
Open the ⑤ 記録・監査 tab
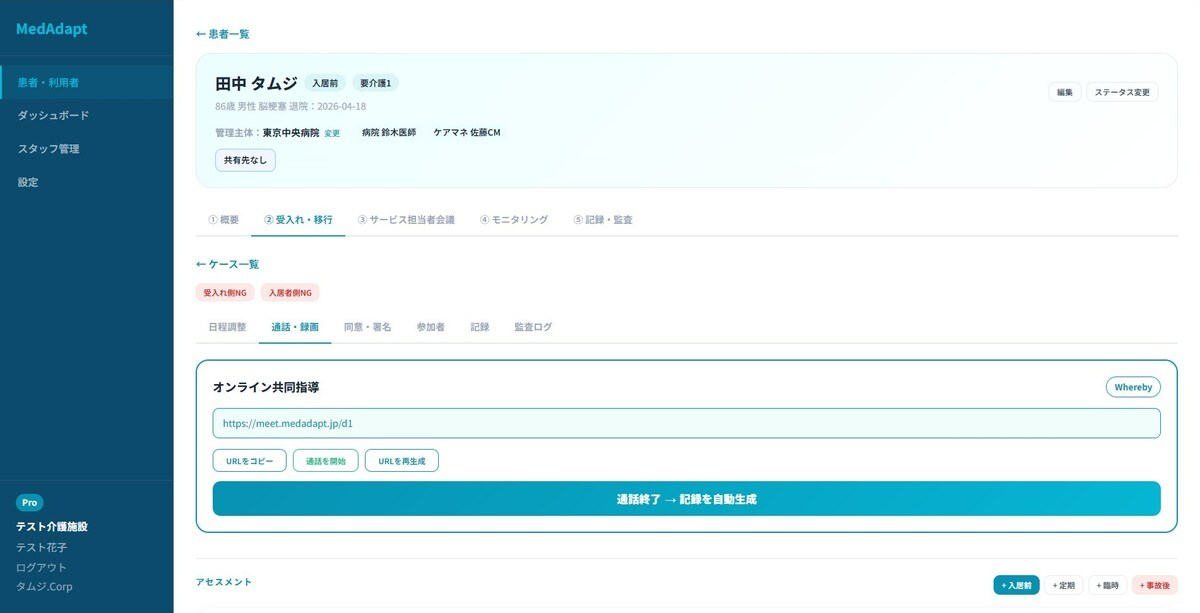tap(603, 220)
